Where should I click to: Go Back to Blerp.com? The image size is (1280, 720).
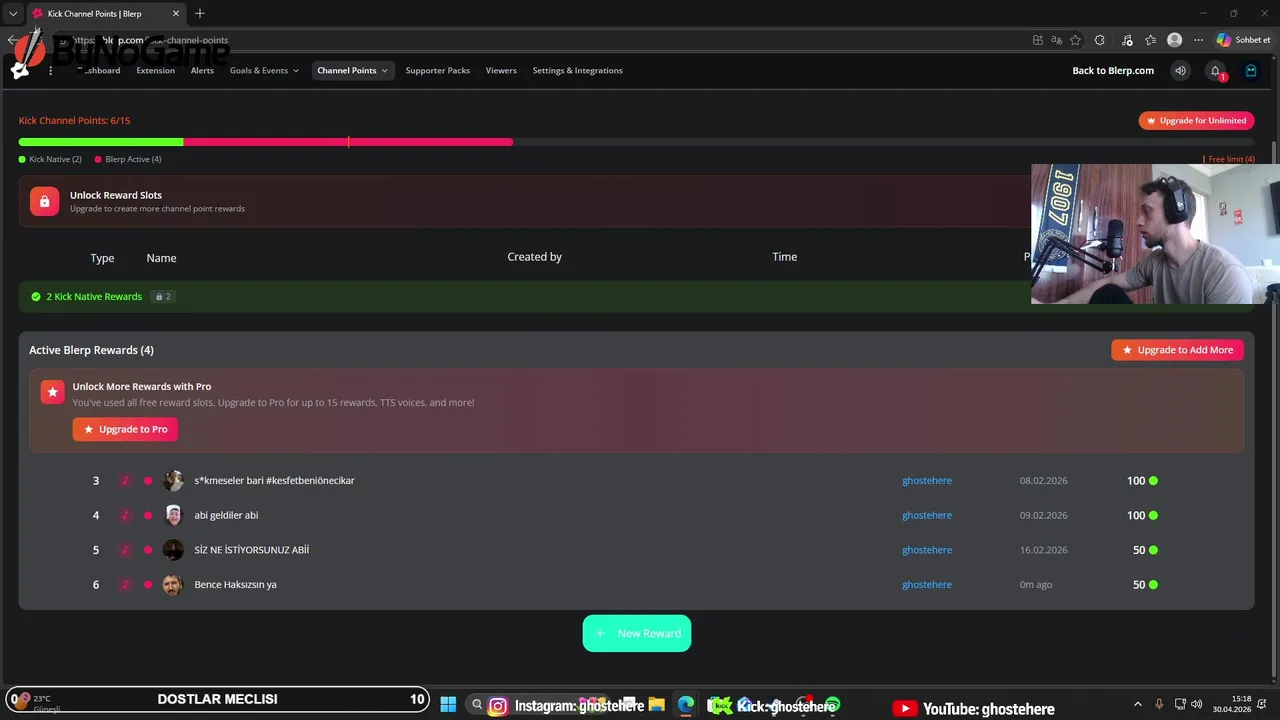(x=1113, y=71)
